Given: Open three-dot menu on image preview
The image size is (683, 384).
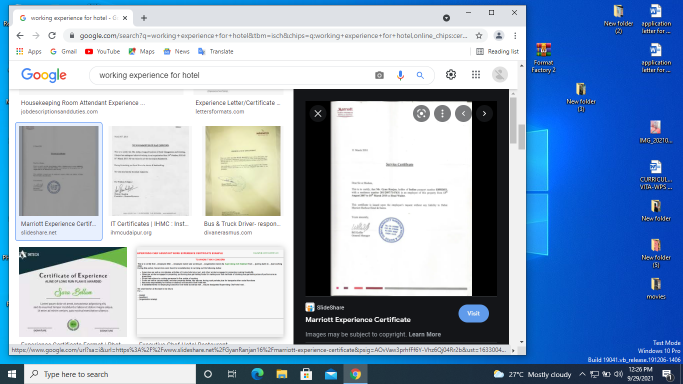Looking at the screenshot, I should (x=442, y=114).
